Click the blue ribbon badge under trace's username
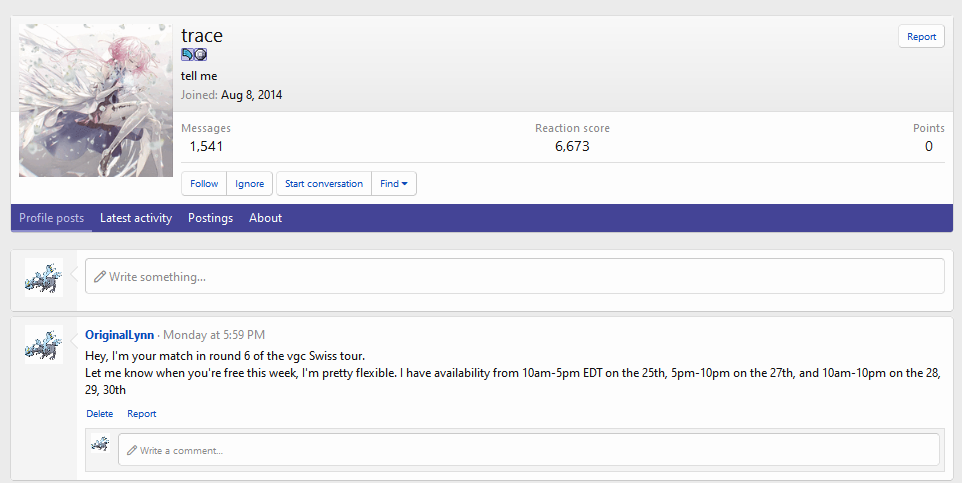 point(187,55)
